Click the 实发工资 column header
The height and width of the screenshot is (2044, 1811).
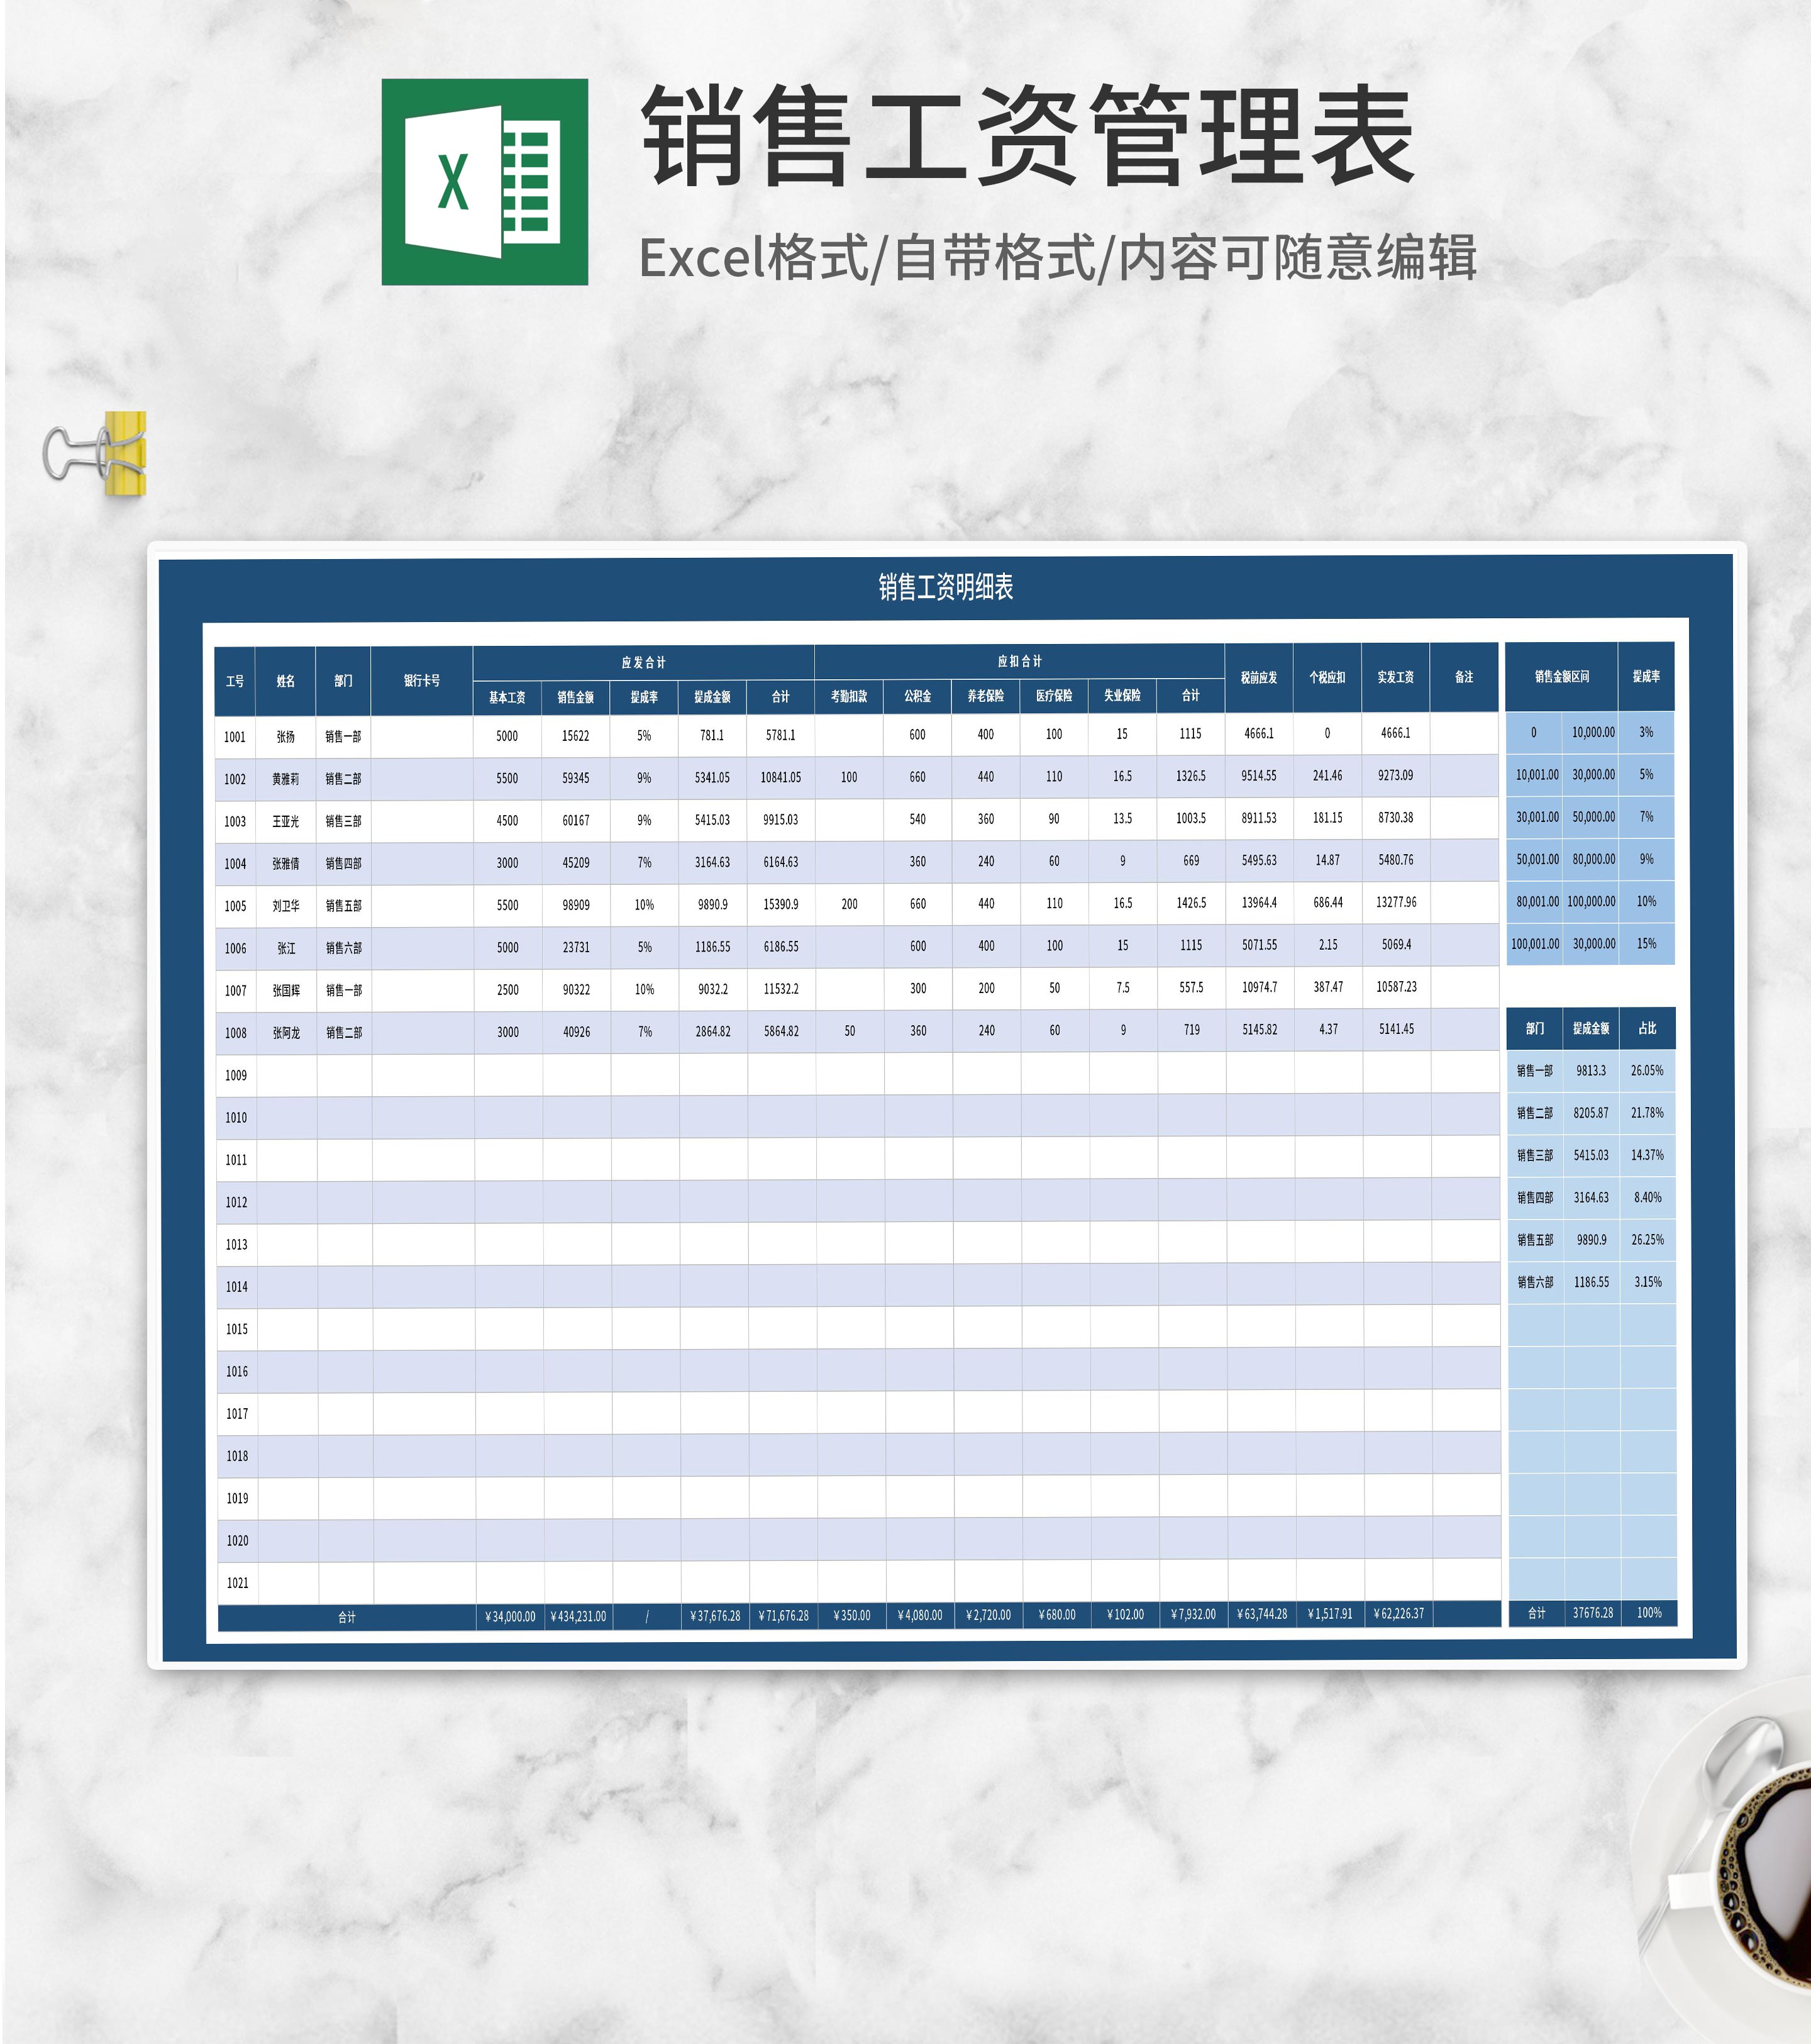[x=1395, y=677]
